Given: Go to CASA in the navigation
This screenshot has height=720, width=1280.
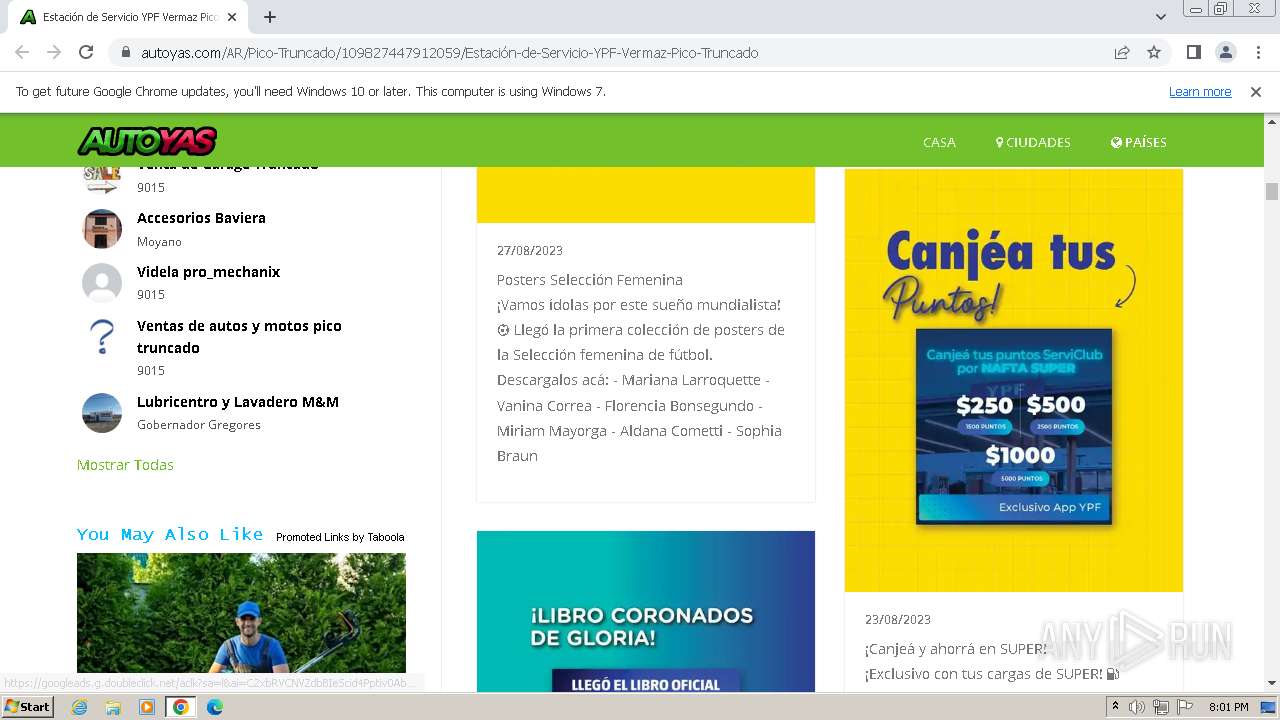Looking at the screenshot, I should (939, 142).
